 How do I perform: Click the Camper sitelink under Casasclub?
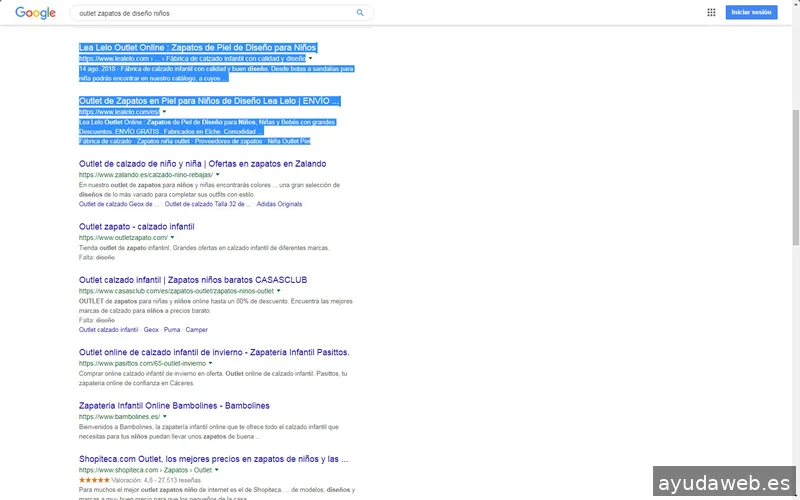197,329
